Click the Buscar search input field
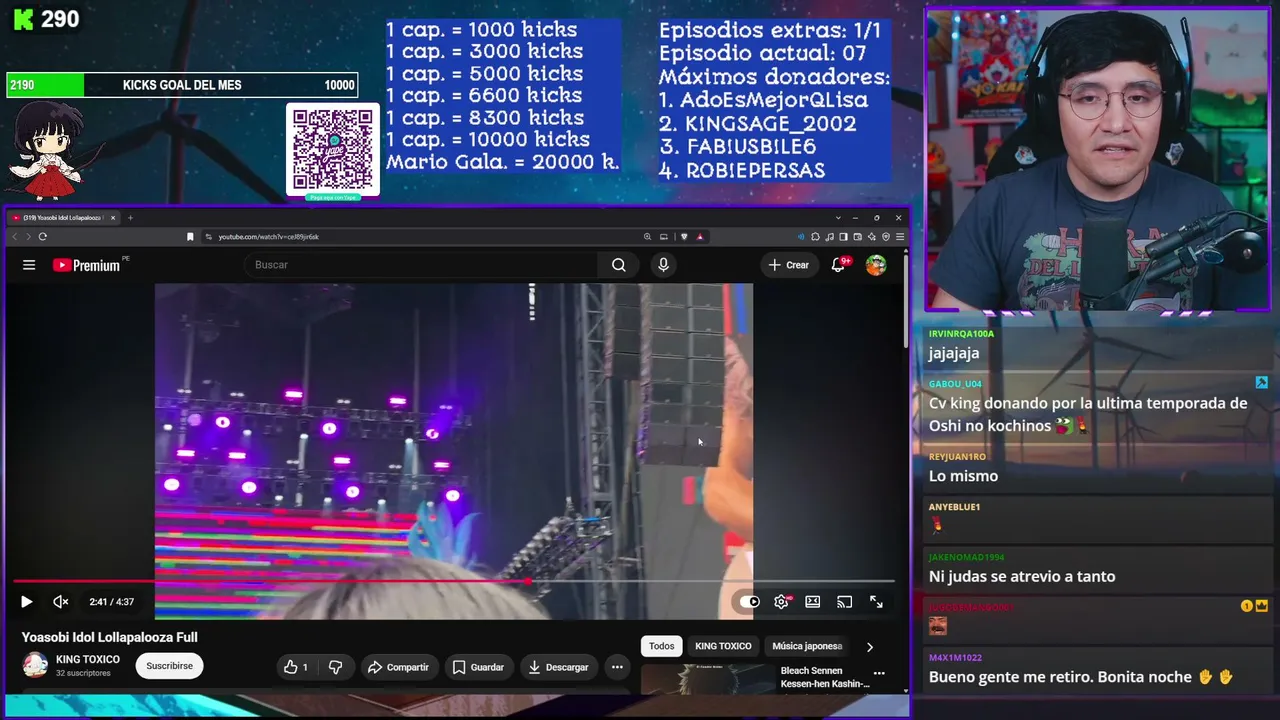Viewport: 1280px width, 720px height. 420,265
